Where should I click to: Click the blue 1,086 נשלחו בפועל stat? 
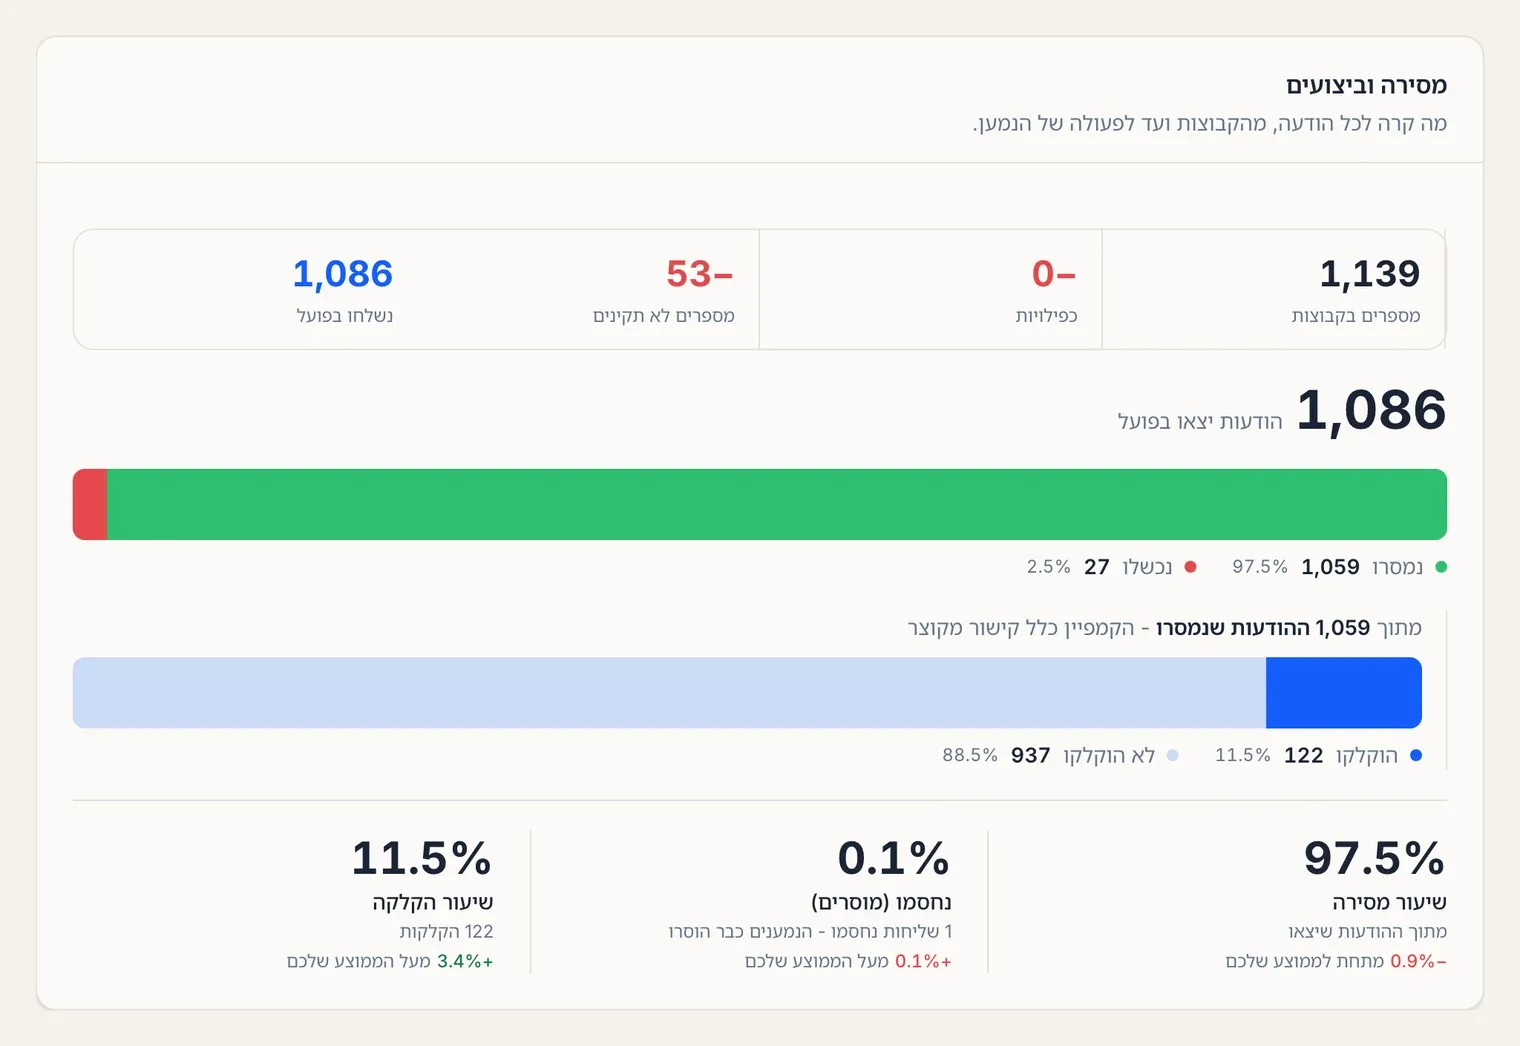tap(344, 290)
